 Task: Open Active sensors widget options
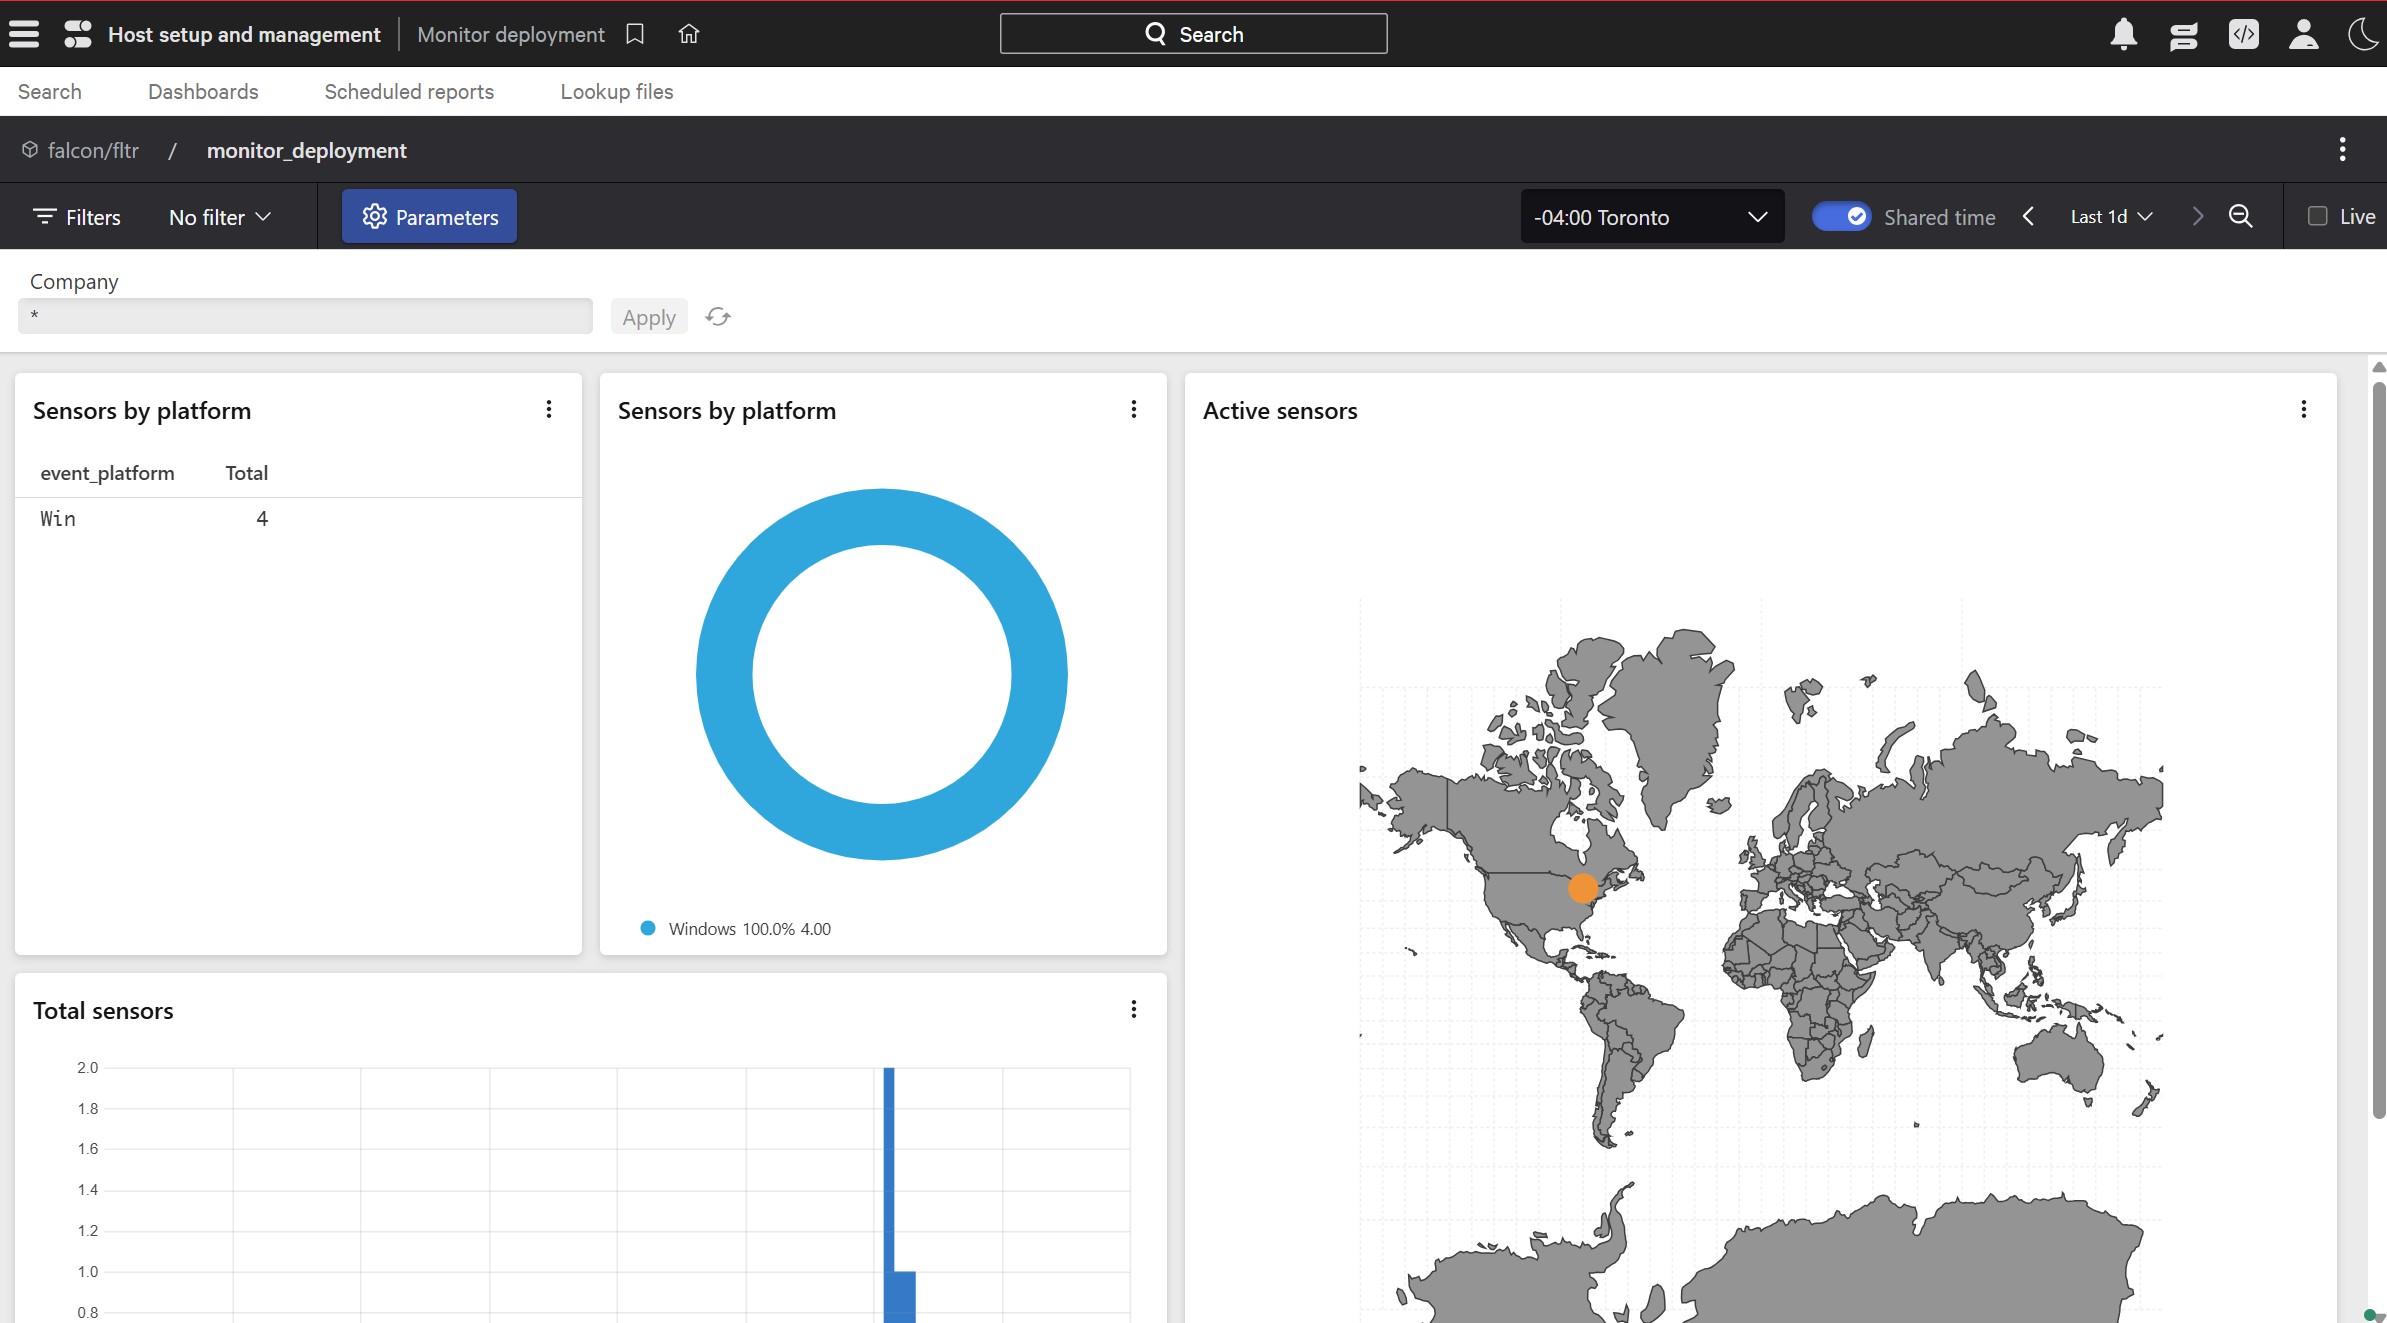point(2304,409)
